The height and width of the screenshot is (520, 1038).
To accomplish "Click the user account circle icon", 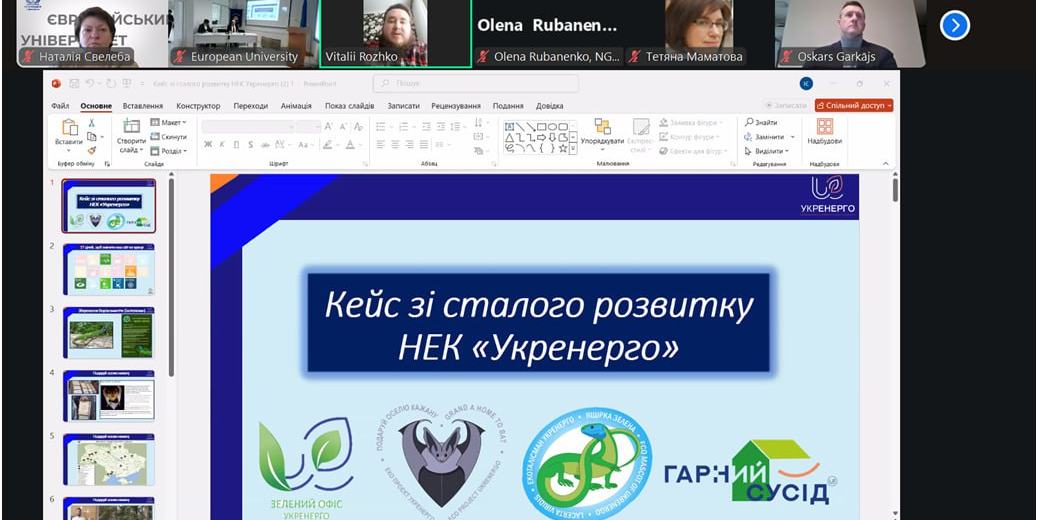I will point(806,83).
